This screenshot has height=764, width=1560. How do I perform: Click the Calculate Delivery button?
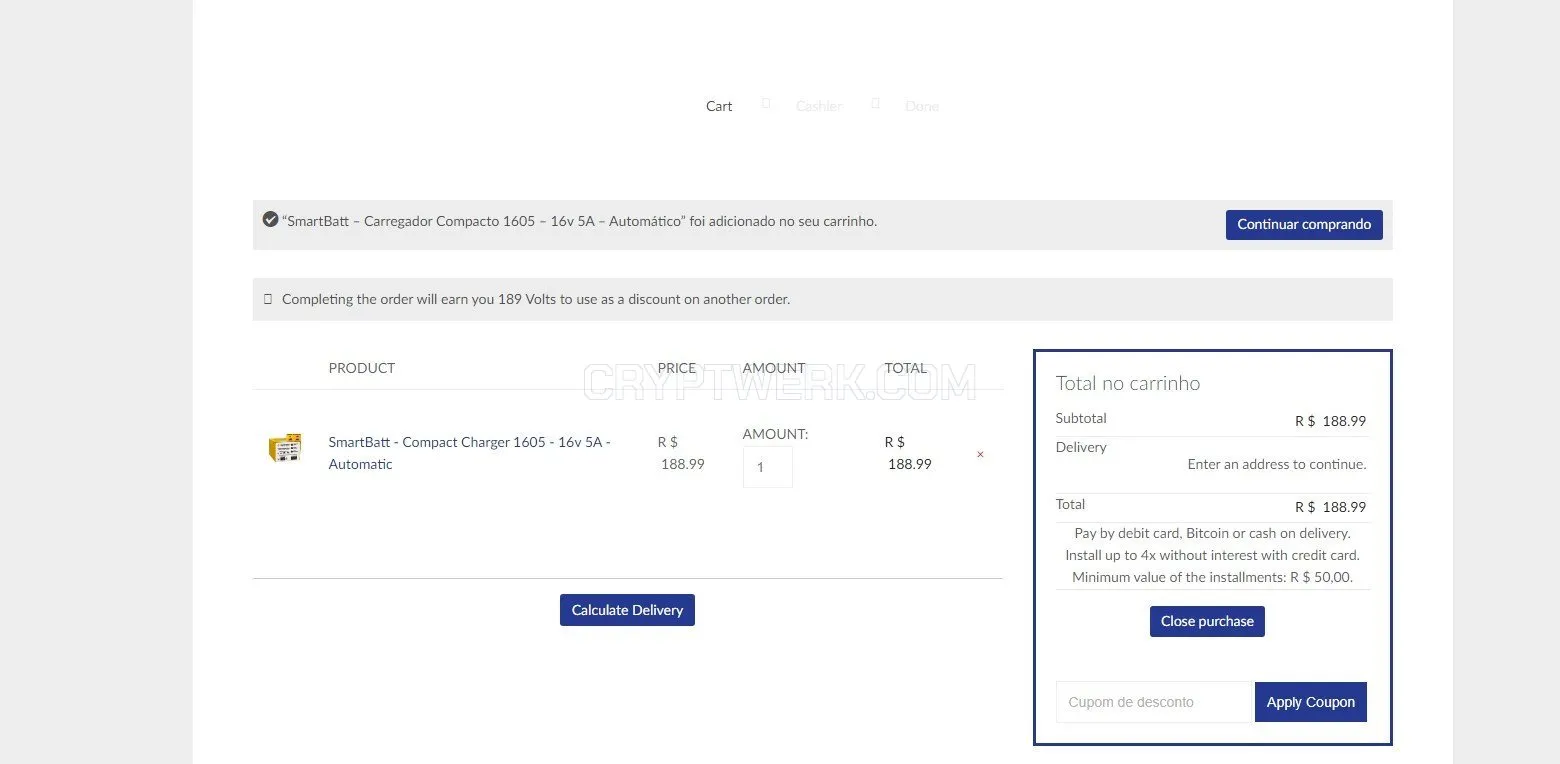coord(627,610)
